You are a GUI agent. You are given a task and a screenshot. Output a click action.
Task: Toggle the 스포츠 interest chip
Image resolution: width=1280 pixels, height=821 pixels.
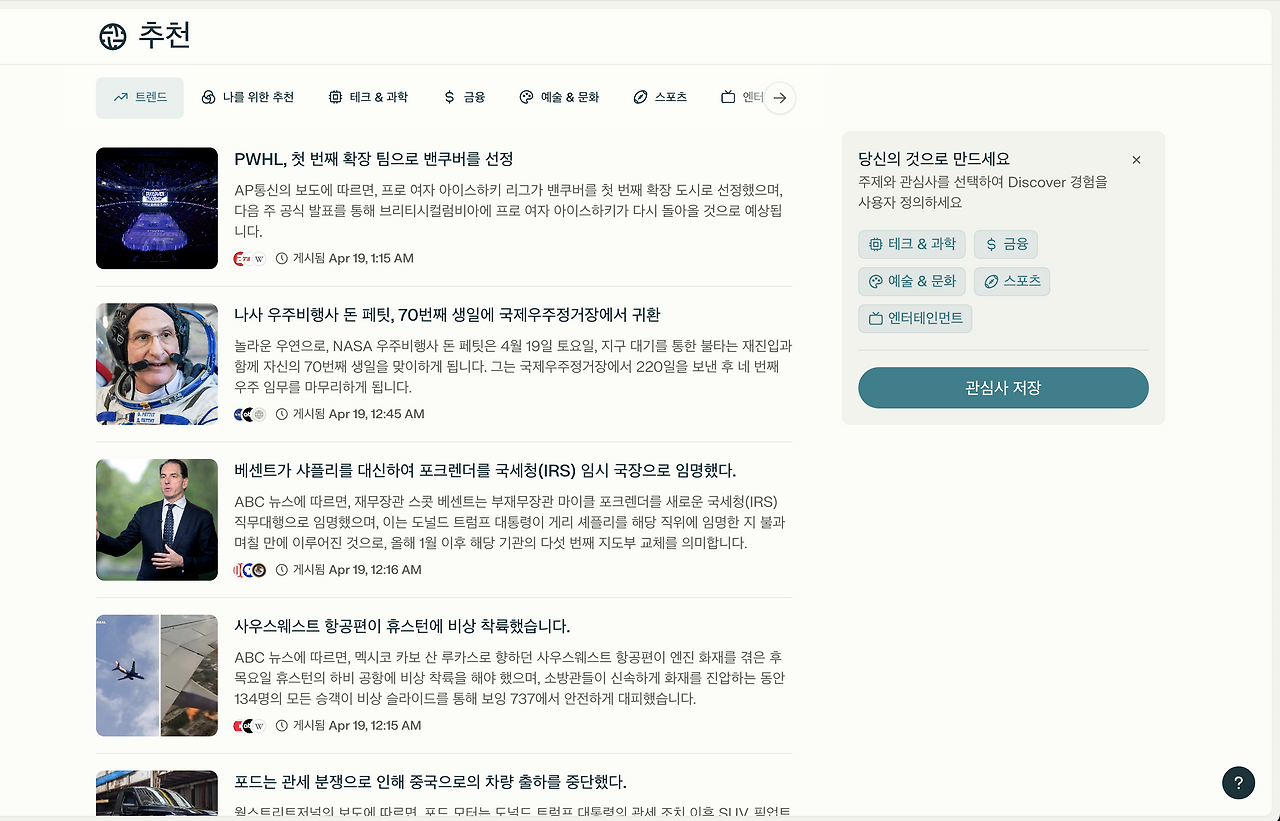point(1012,282)
